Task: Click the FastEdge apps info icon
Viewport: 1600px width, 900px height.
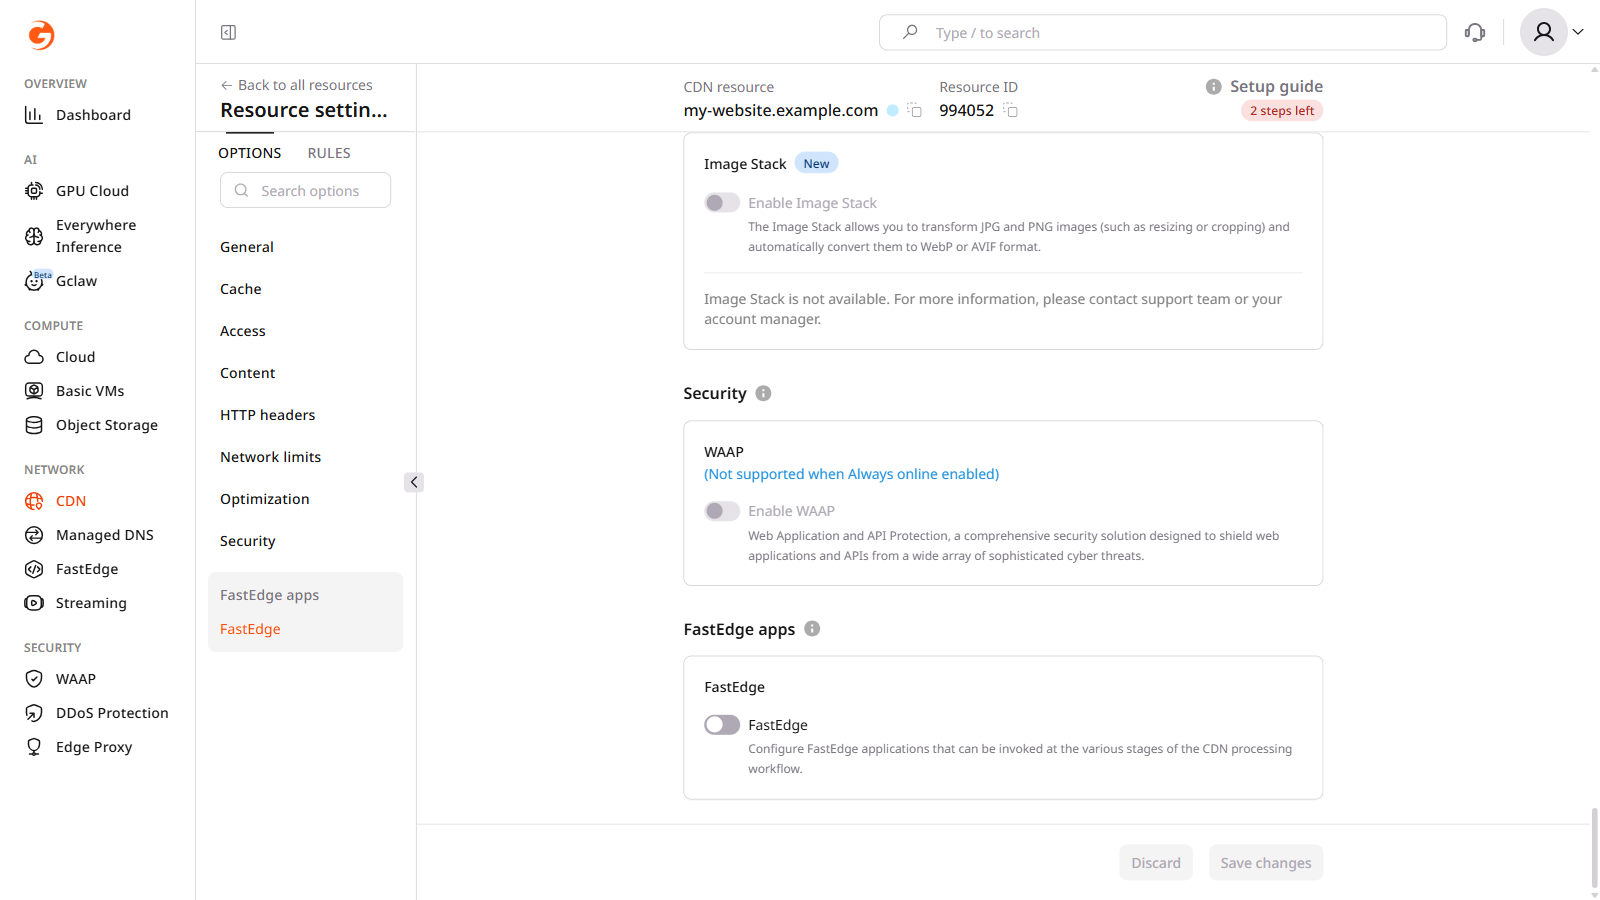Action: point(812,629)
